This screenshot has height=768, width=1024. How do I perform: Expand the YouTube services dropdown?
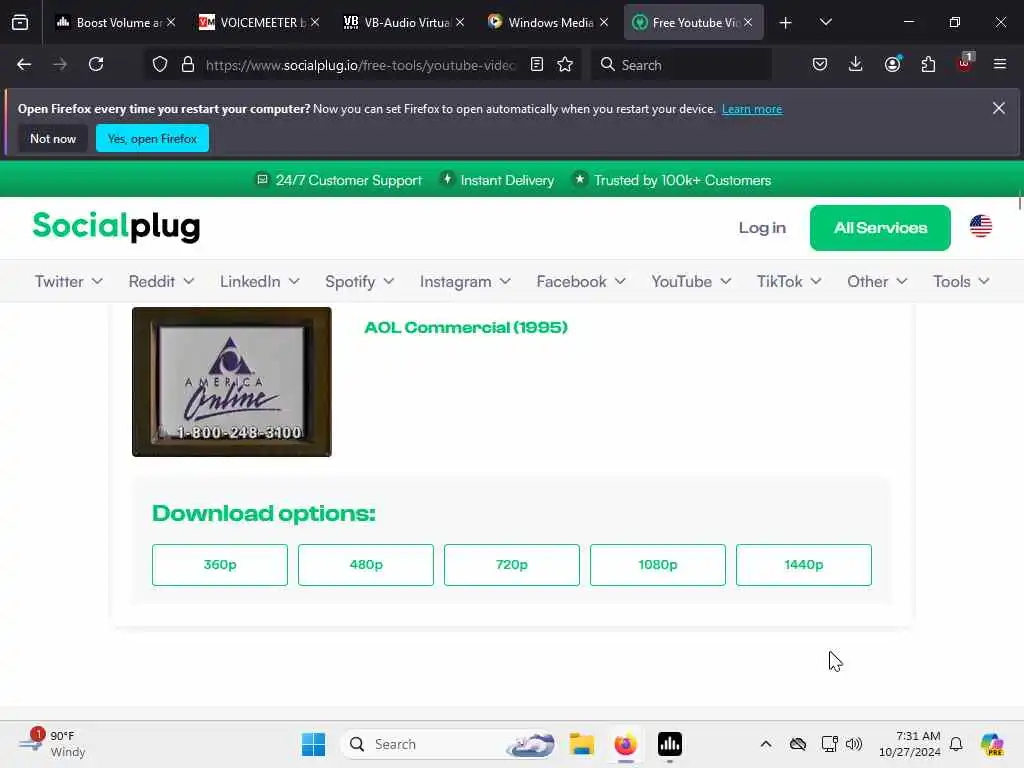click(691, 281)
